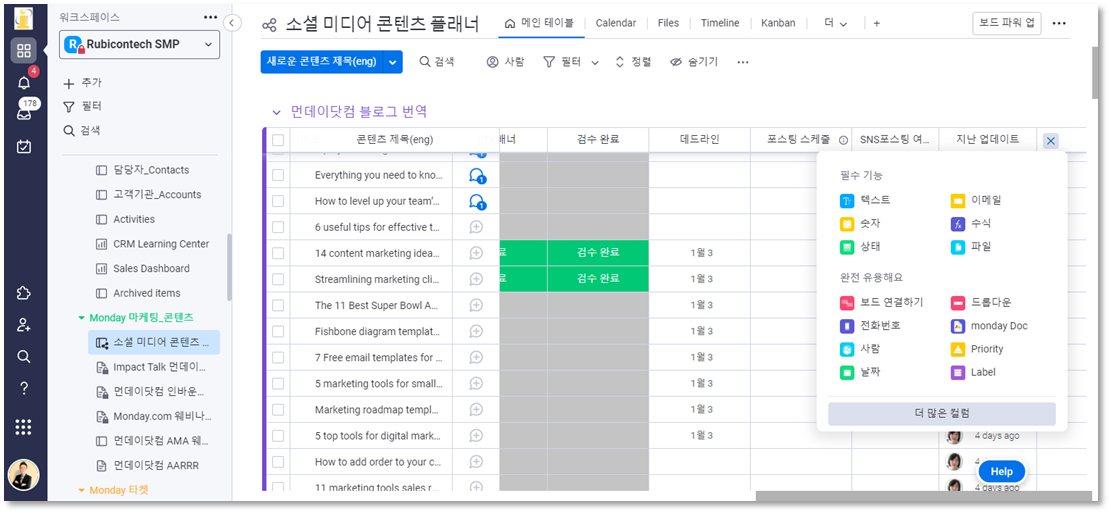Close the add-column popup with X button
1111x514 pixels.
1051,141
